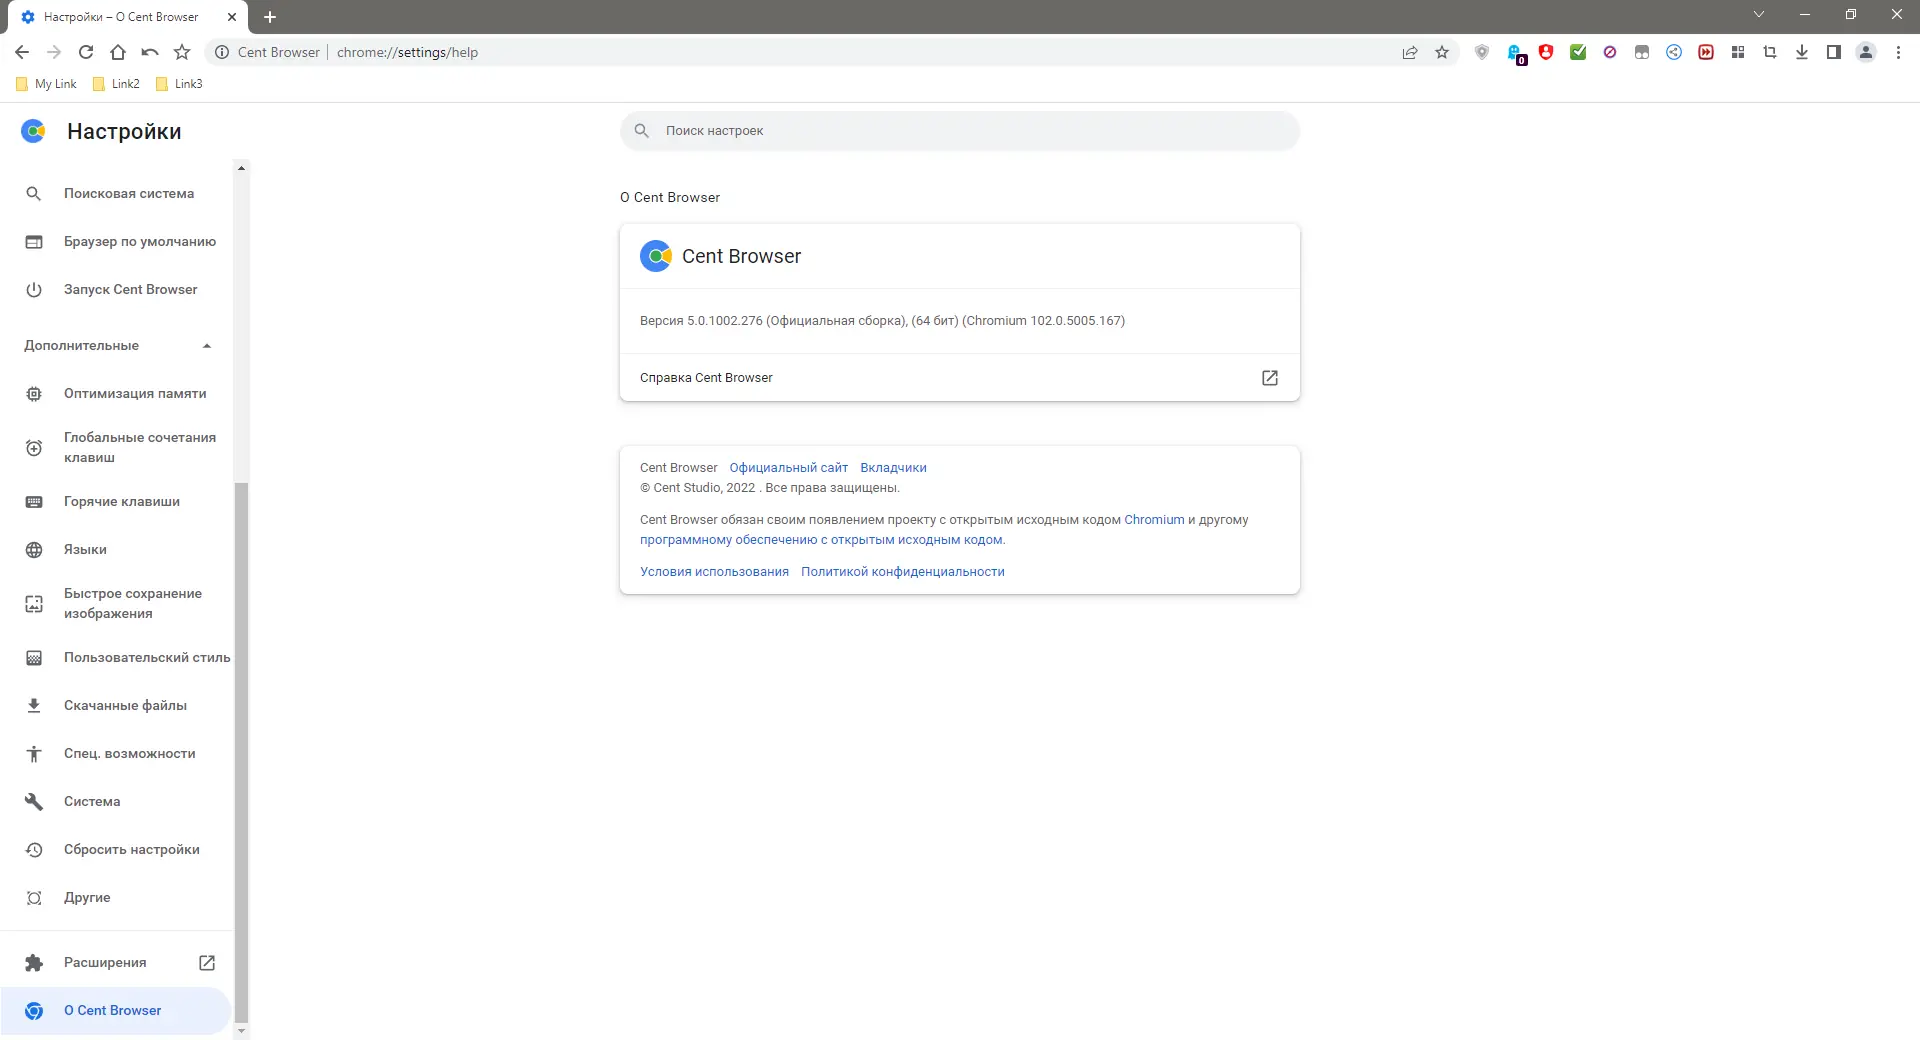Open Горячие клавиши settings
Screen dimensions: 1920x1040
pos(117,502)
